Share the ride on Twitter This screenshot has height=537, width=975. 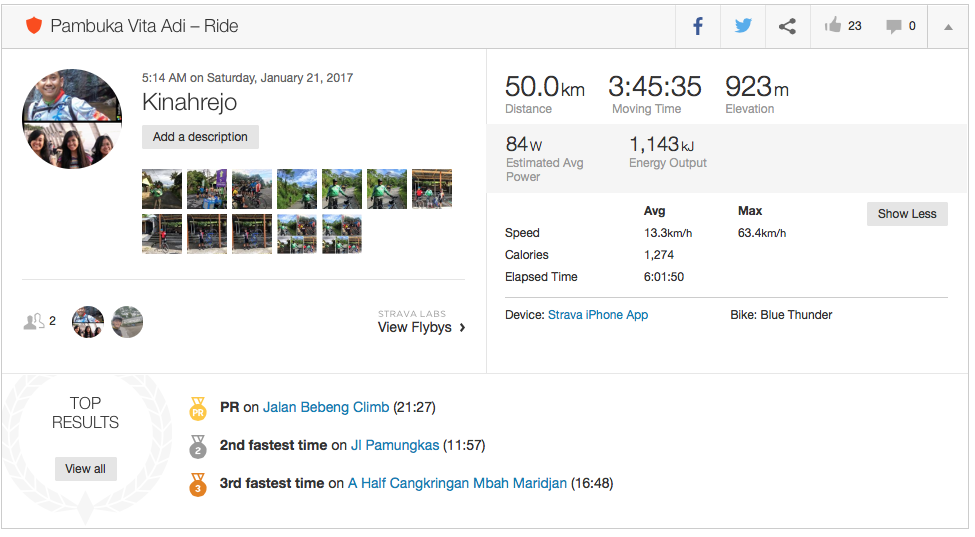click(x=743, y=26)
